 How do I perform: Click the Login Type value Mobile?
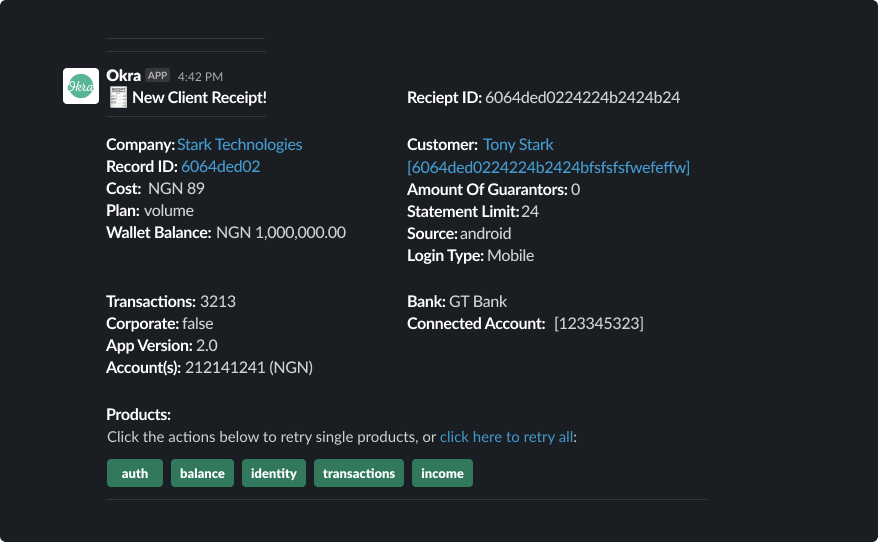coord(511,255)
